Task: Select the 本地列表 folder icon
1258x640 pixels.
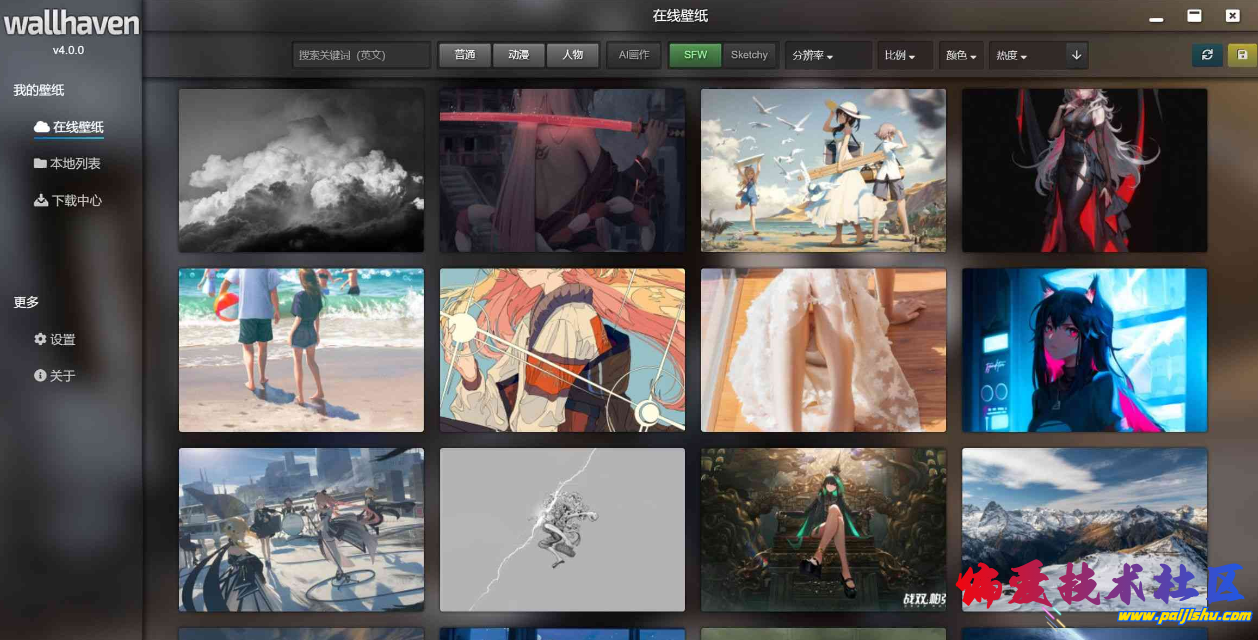Action: [x=39, y=163]
